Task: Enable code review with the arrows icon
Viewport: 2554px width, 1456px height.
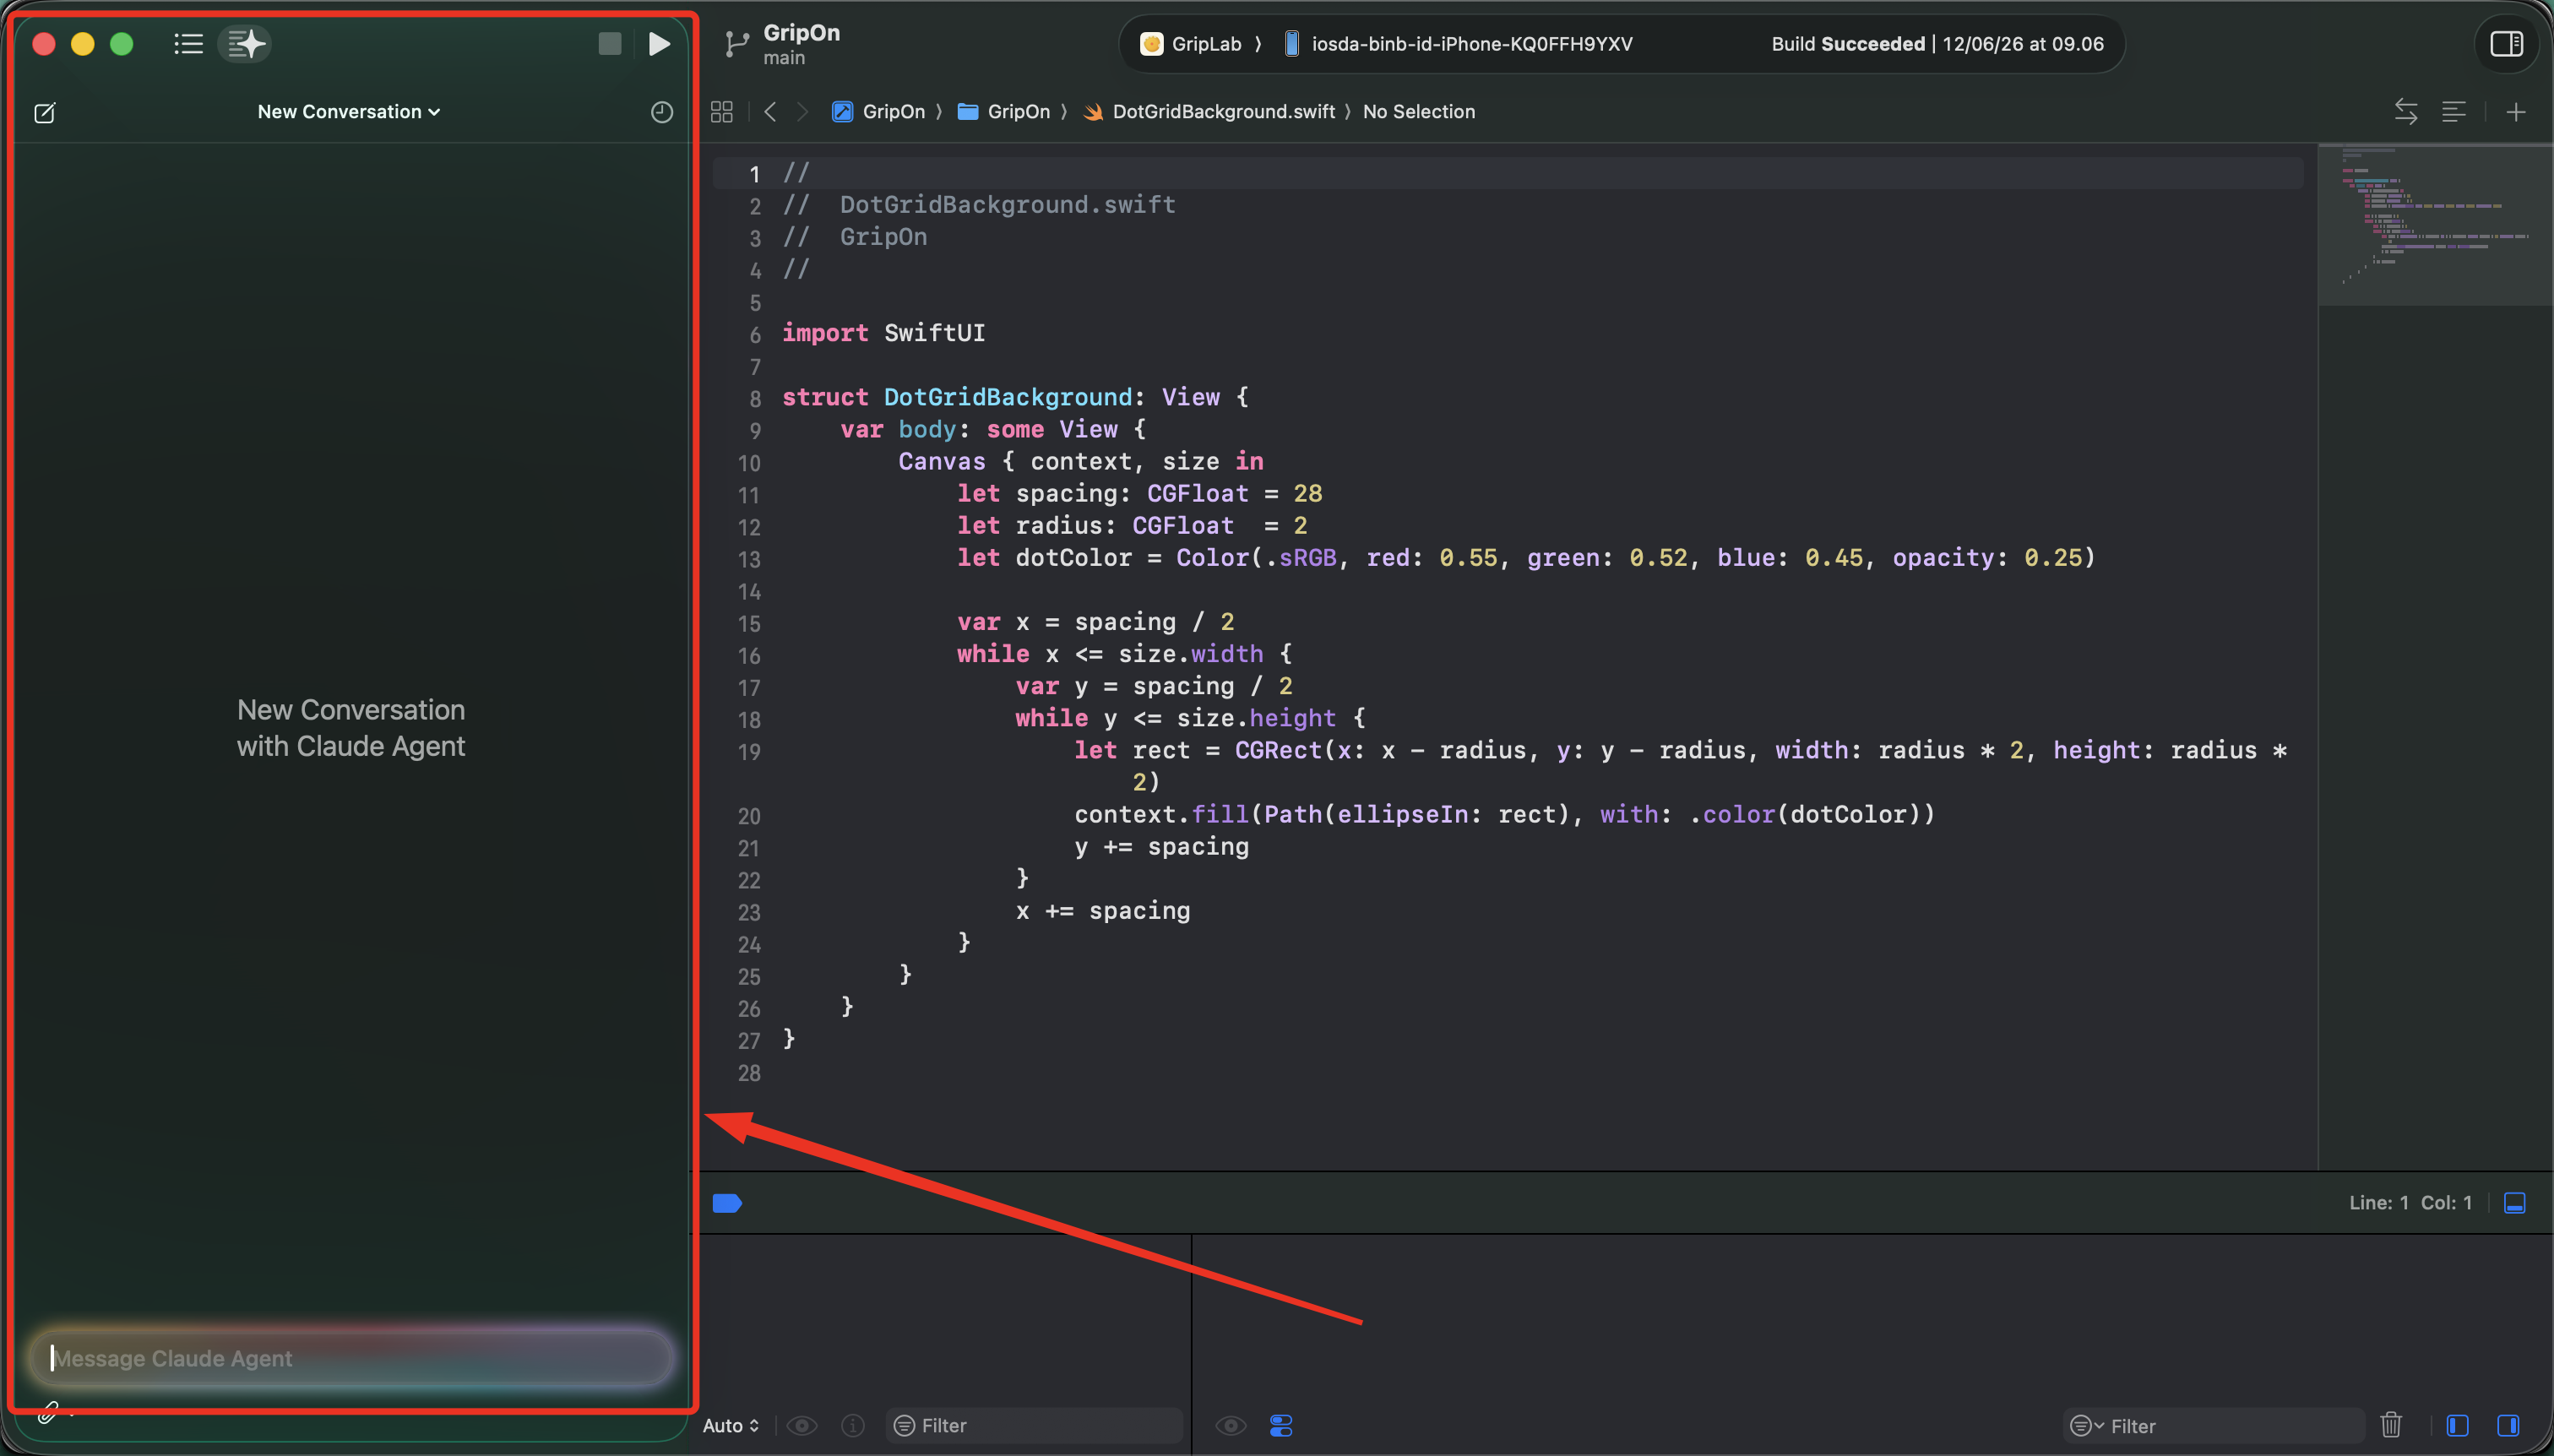Action: click(x=2405, y=112)
